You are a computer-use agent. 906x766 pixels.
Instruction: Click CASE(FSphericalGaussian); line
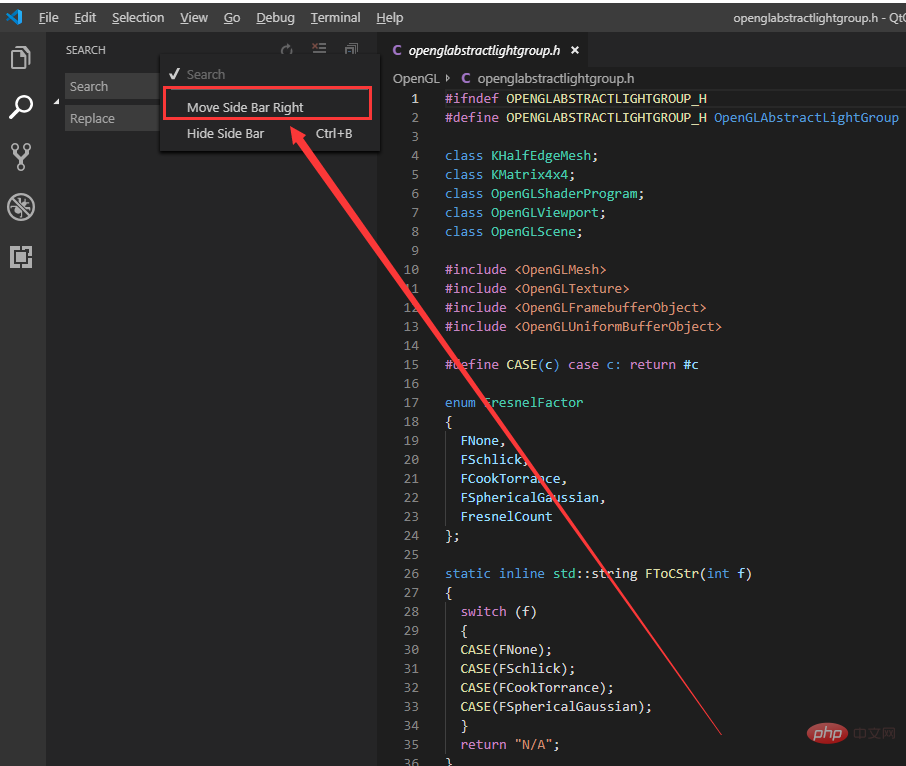(x=556, y=707)
